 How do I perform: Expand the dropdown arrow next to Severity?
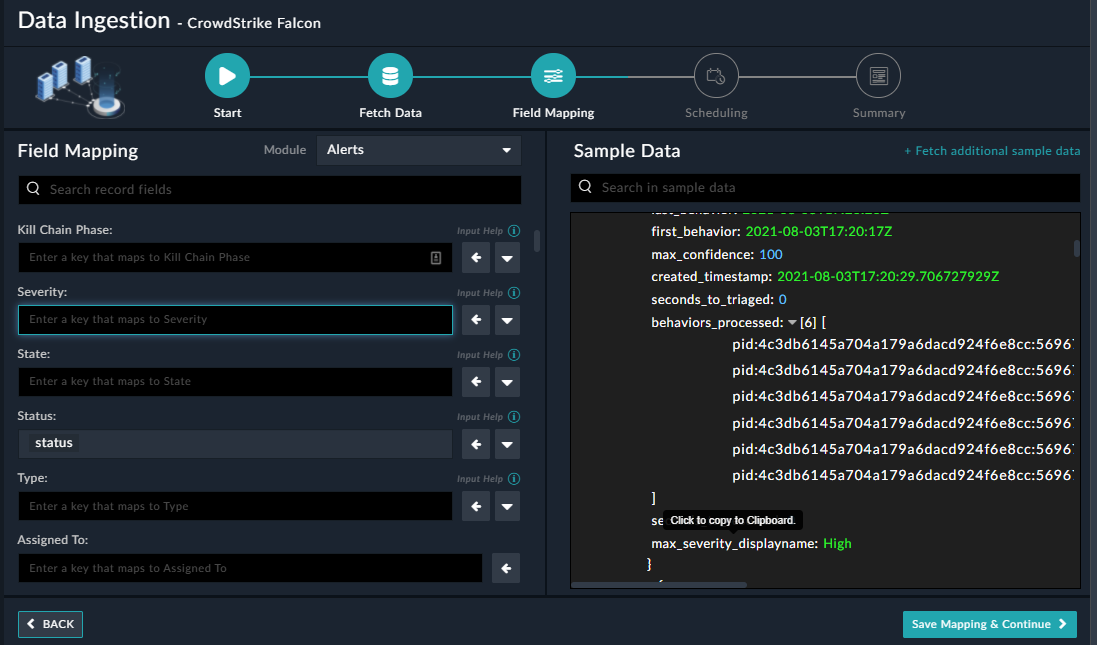[x=507, y=320]
